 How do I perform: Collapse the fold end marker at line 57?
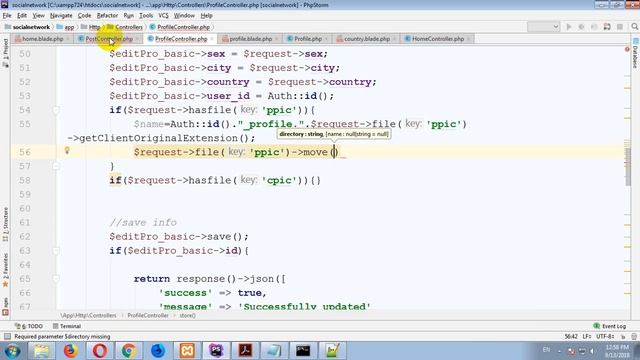click(56, 166)
